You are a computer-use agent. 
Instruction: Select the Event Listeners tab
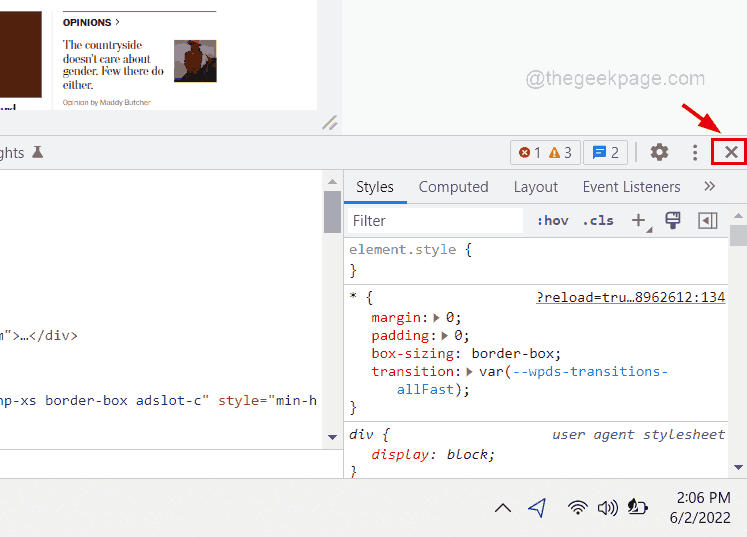click(631, 187)
